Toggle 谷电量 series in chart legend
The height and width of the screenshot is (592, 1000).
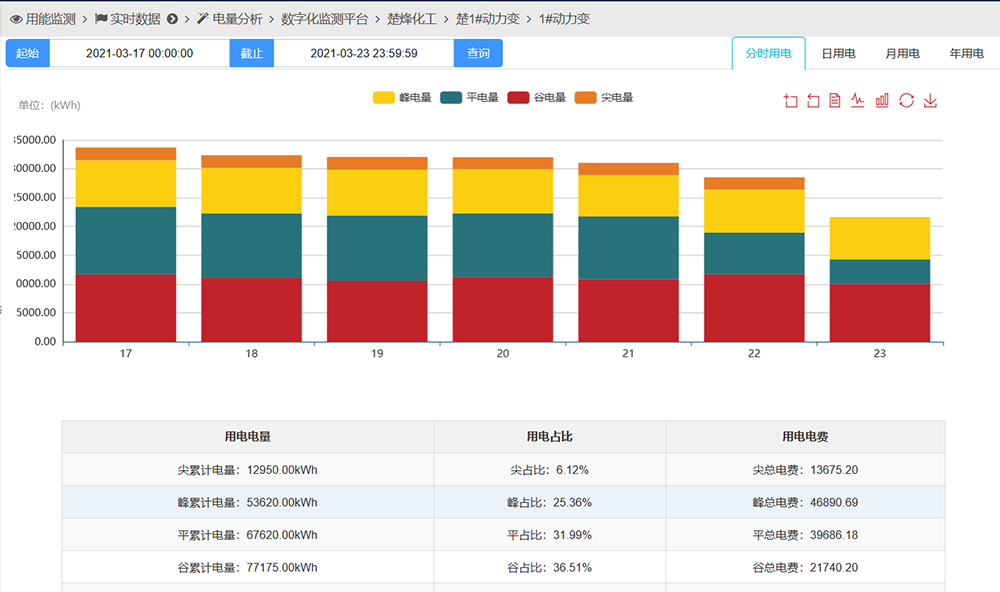click(x=537, y=98)
